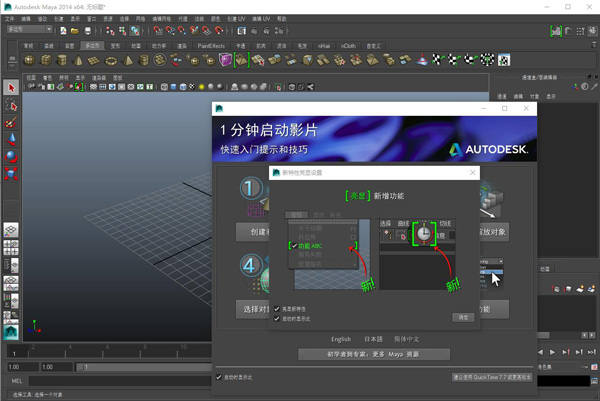Image resolution: width=600 pixels, height=401 pixels.
Task: Switch to four view layout
Action: (x=11, y=248)
